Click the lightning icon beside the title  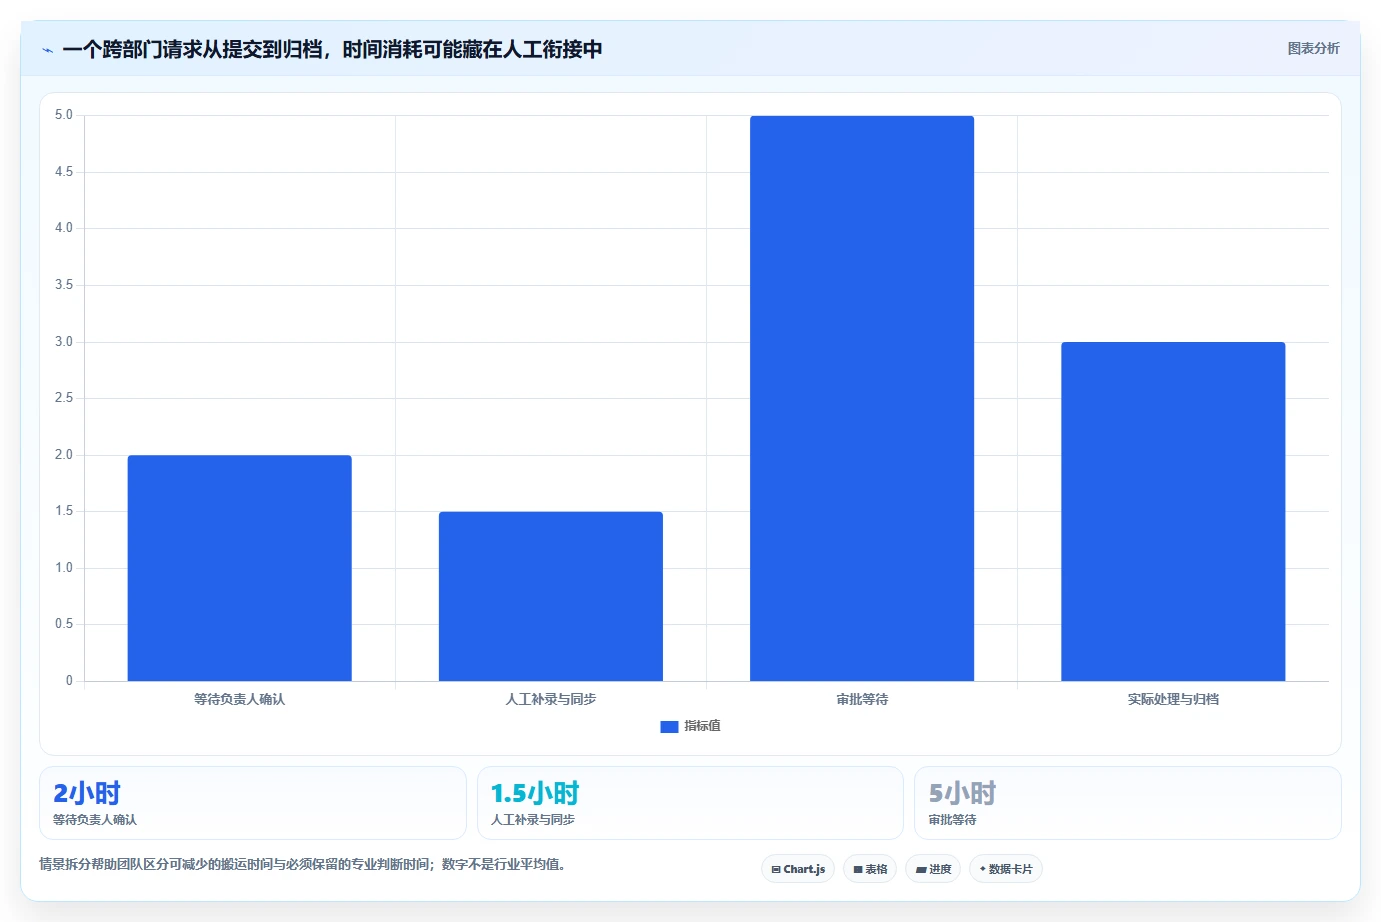48,50
